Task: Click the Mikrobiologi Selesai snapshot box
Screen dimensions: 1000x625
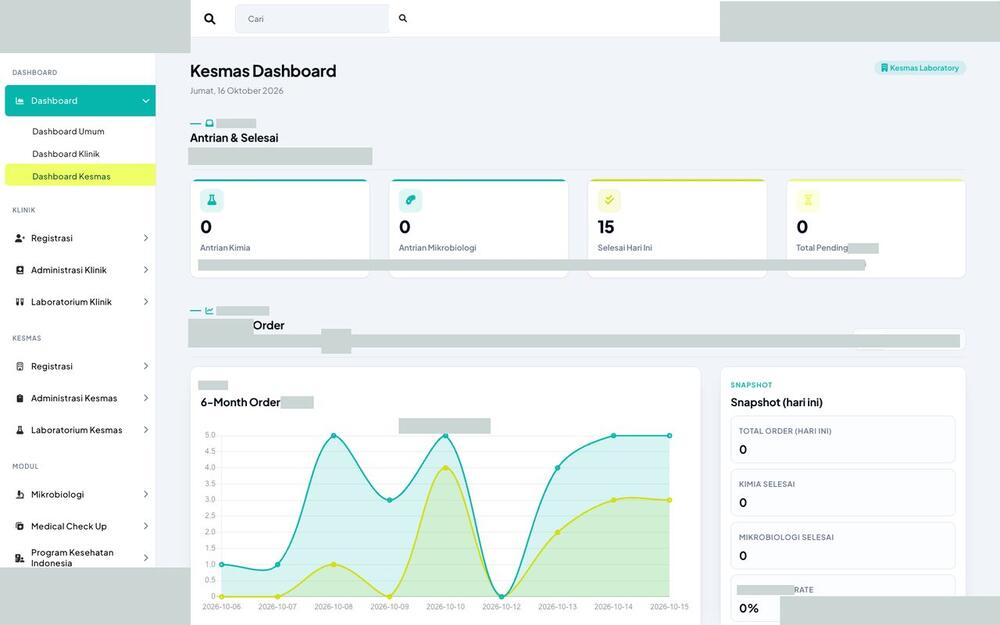Action: [x=842, y=545]
